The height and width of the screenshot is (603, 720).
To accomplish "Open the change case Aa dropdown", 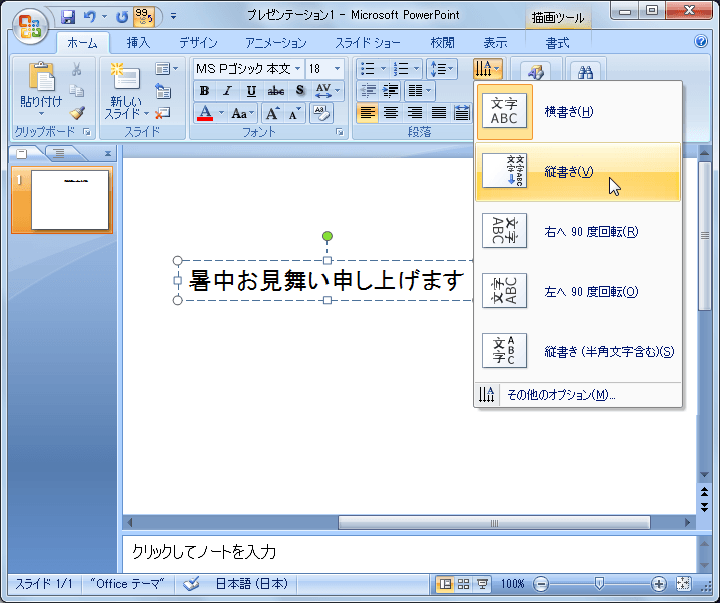I will (x=242, y=113).
